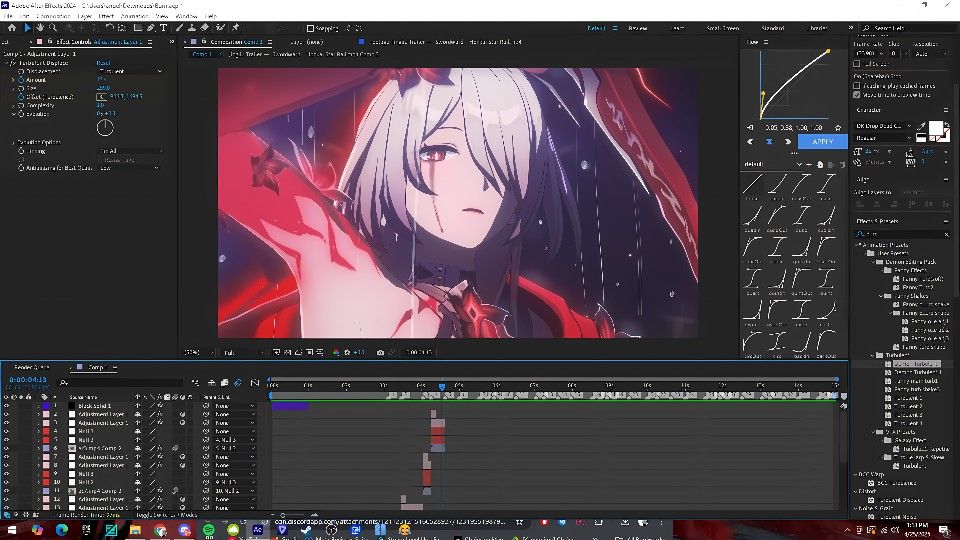The width and height of the screenshot is (960, 540).
Task: Click the Windows Start button
Action: point(12,530)
